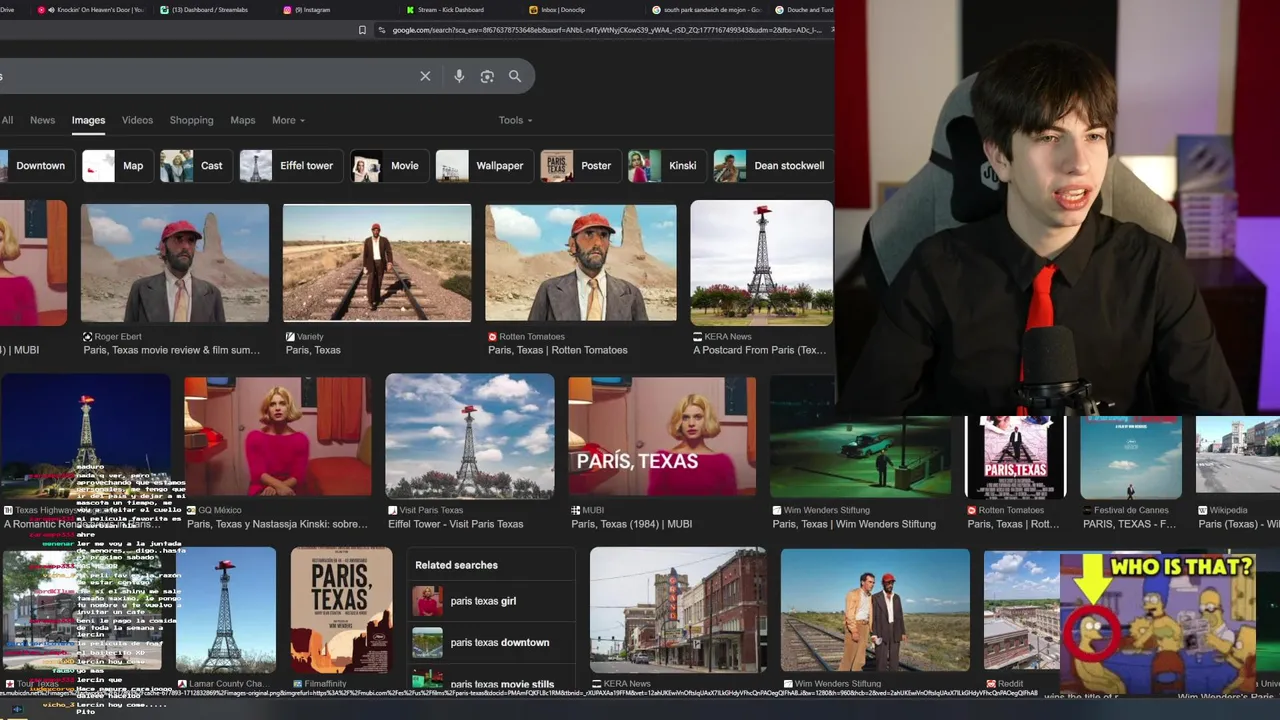Click 'Paris, Texas movie review & film sum...' link
The height and width of the screenshot is (720, 1280).
pos(172,350)
